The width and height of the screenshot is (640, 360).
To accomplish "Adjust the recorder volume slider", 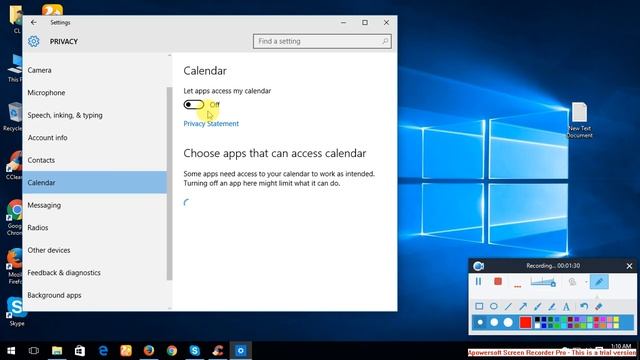I will pyautogui.click(x=543, y=282).
